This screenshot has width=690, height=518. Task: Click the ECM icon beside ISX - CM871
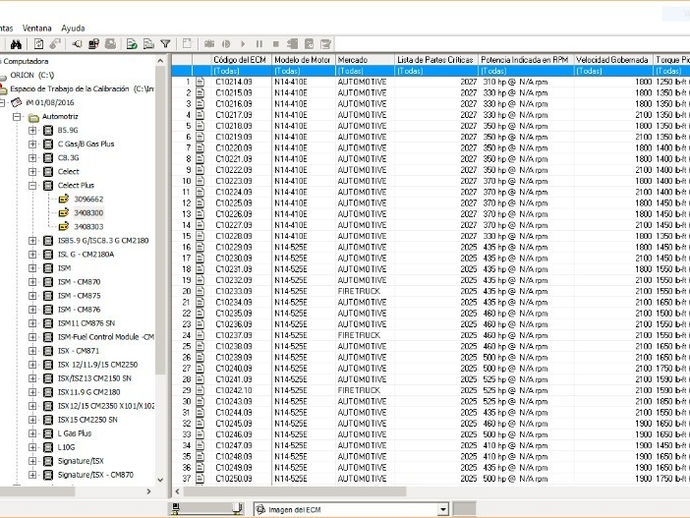point(48,351)
